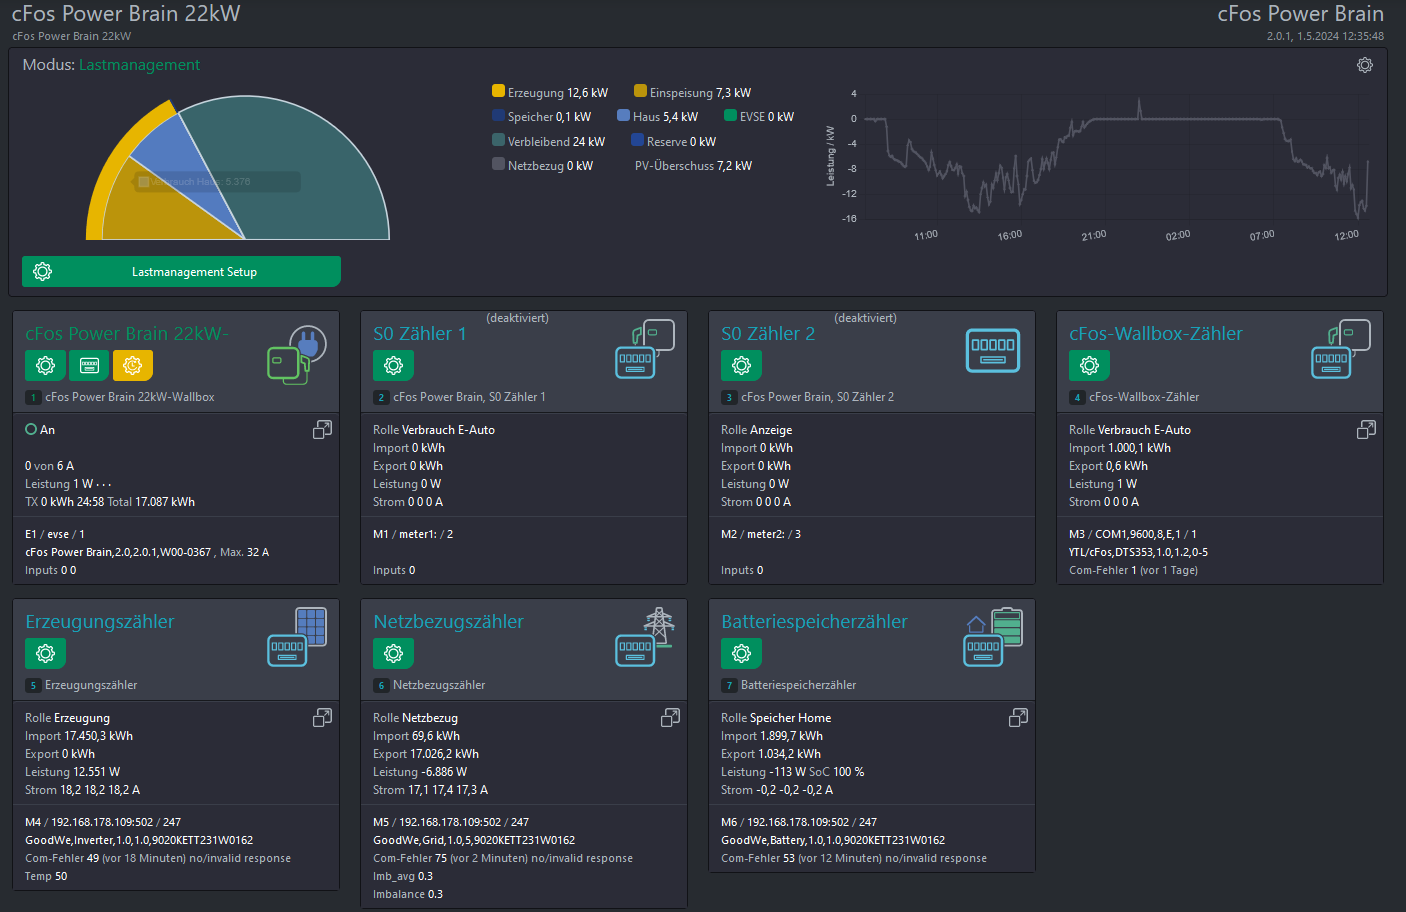This screenshot has width=1406, height=912.
Task: Open Erzeugungszähler gear settings
Action: pyautogui.click(x=45, y=654)
